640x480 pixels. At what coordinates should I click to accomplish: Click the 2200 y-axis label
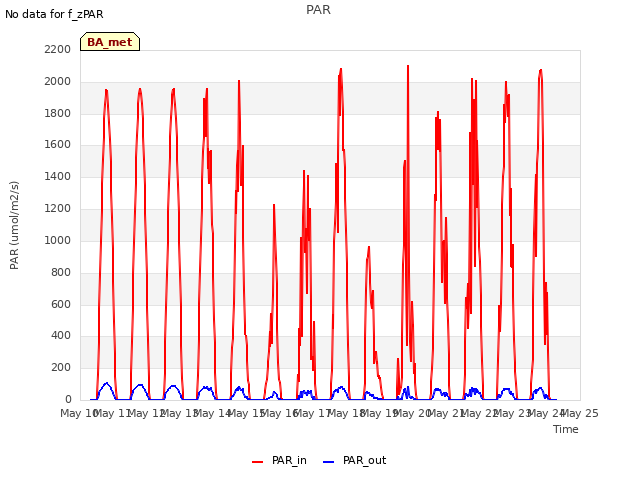(x=58, y=49)
